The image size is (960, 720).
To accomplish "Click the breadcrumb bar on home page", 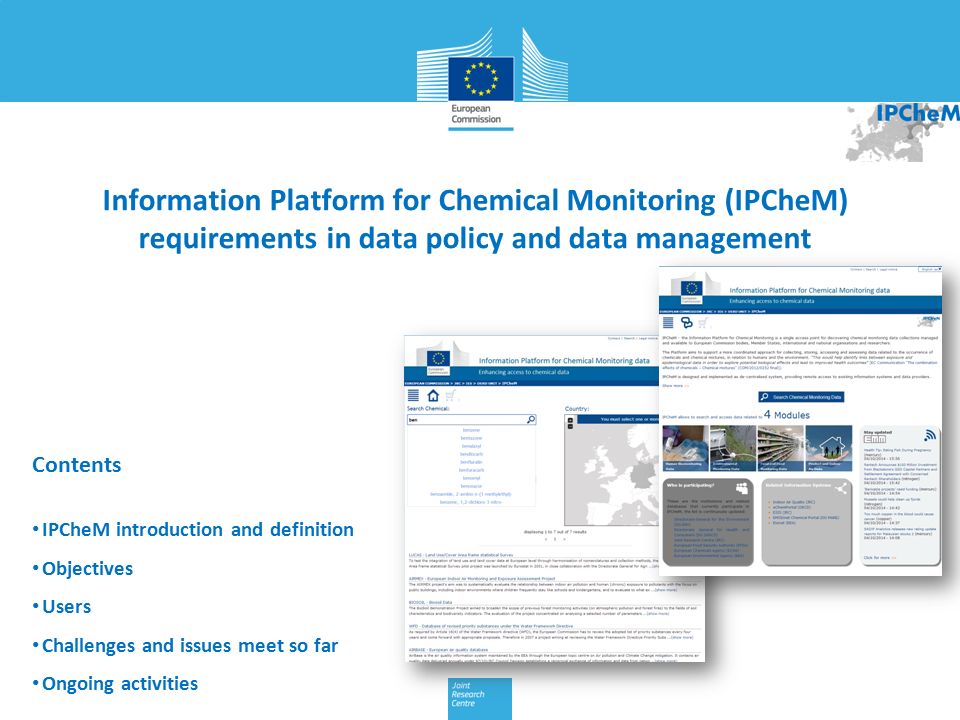I will point(800,312).
